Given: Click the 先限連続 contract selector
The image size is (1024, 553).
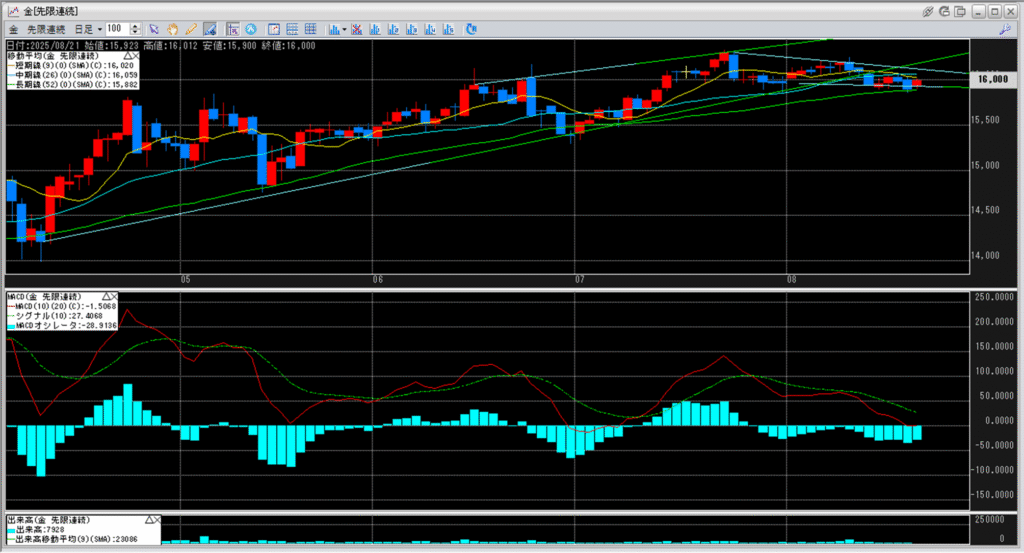Looking at the screenshot, I should click(47, 29).
